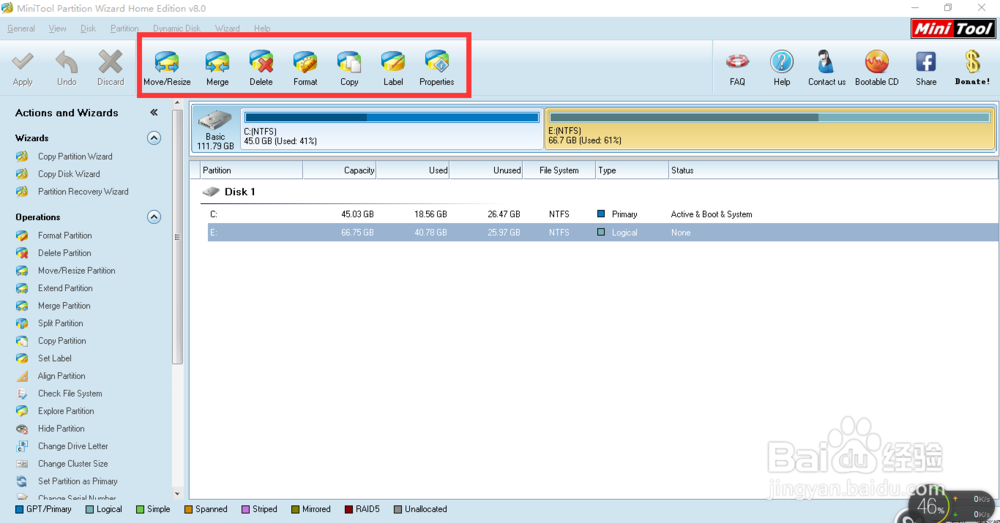Choose Delete Partition operation in sidebar

click(x=64, y=253)
